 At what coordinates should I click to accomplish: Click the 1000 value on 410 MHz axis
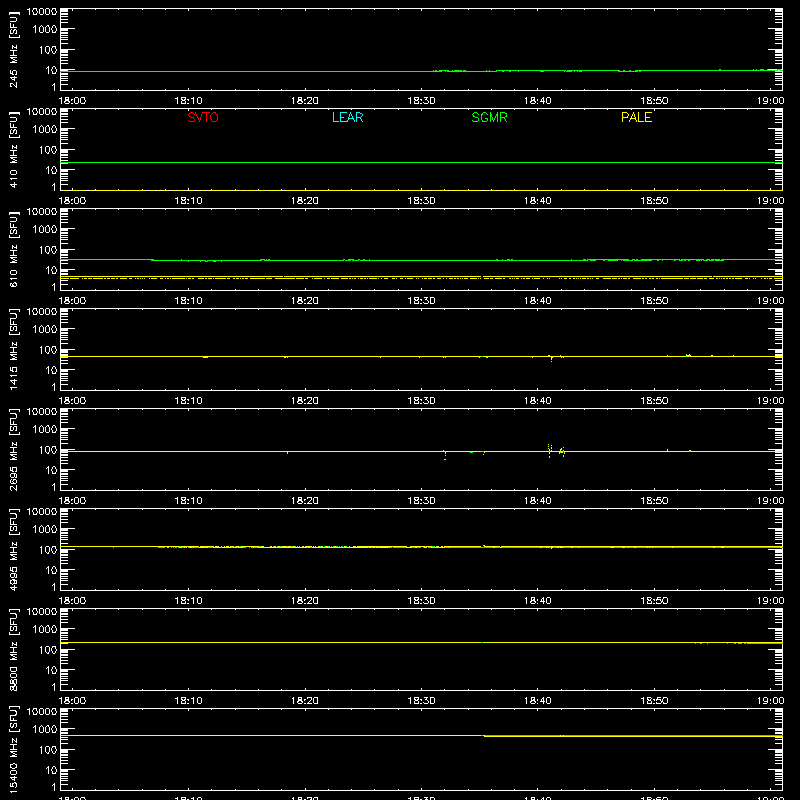(45, 130)
